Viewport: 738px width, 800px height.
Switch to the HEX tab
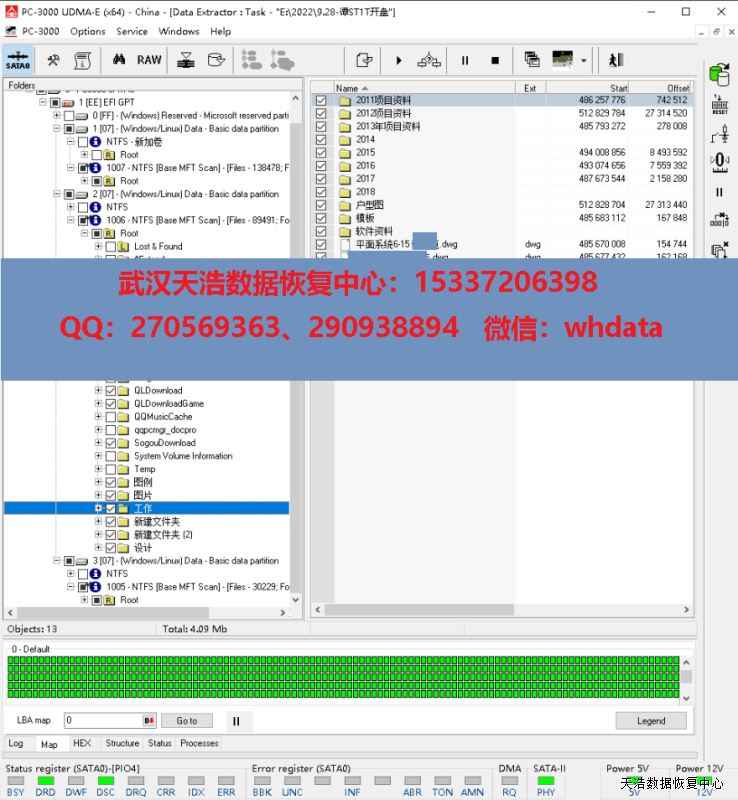tap(82, 743)
